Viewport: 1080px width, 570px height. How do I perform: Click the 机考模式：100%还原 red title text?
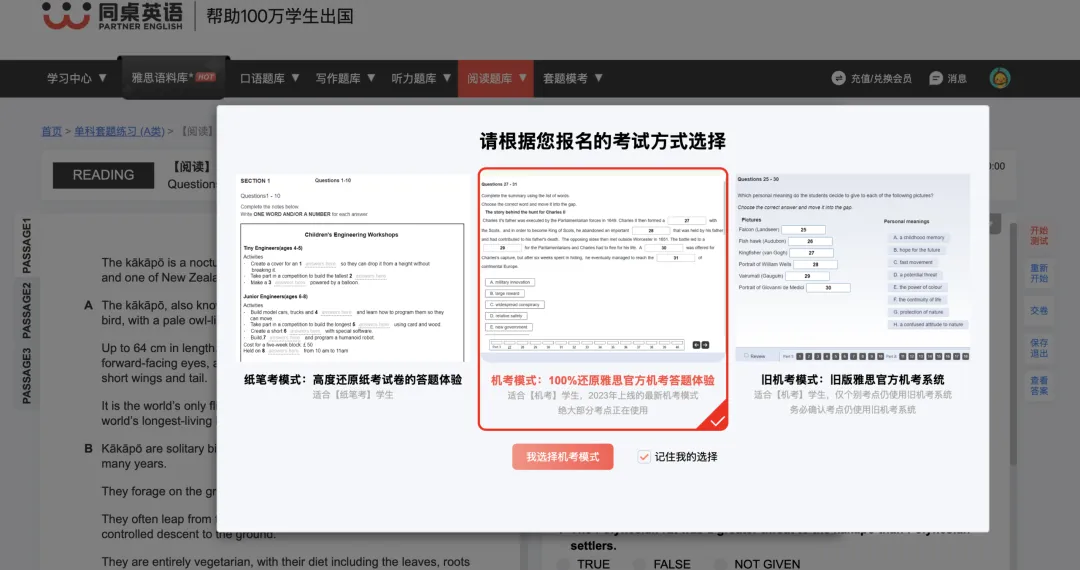pos(603,380)
